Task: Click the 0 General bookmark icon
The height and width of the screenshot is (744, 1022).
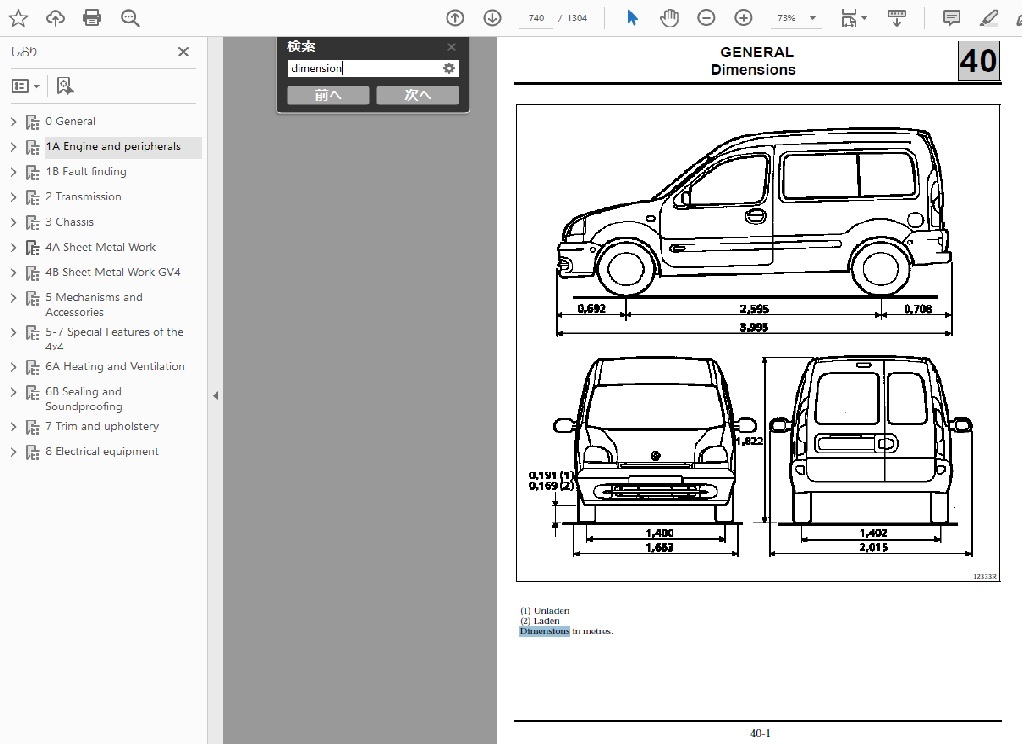Action: coord(33,122)
